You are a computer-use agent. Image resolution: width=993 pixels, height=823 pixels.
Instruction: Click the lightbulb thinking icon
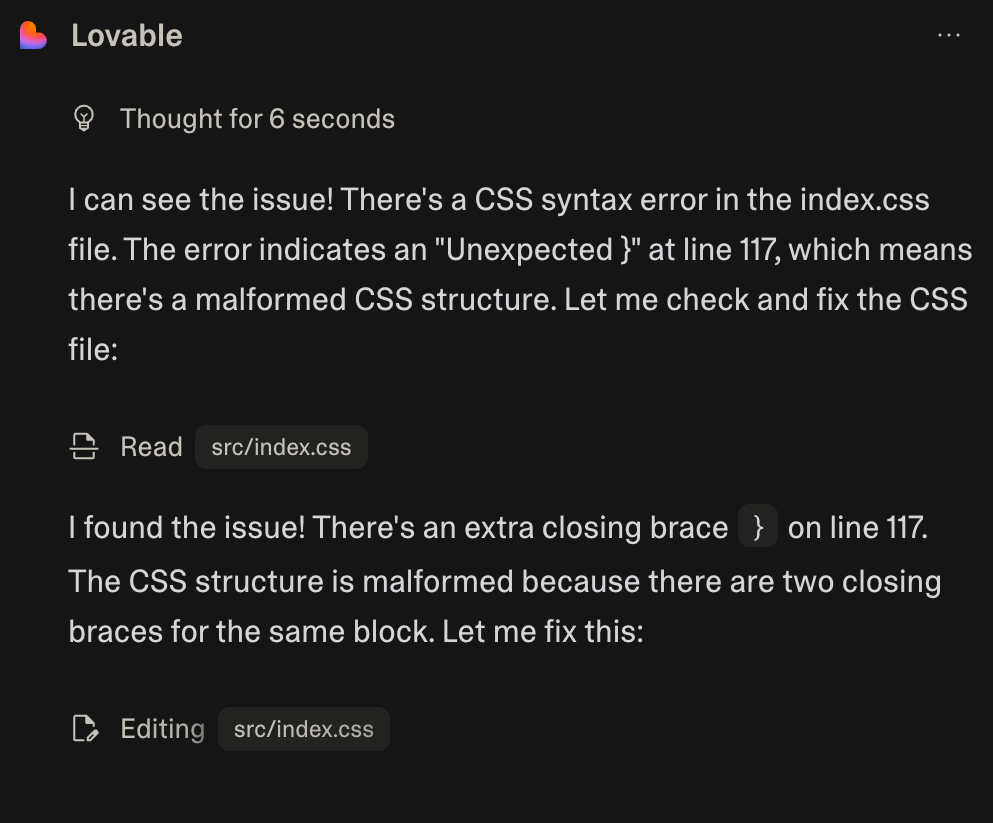click(84, 119)
